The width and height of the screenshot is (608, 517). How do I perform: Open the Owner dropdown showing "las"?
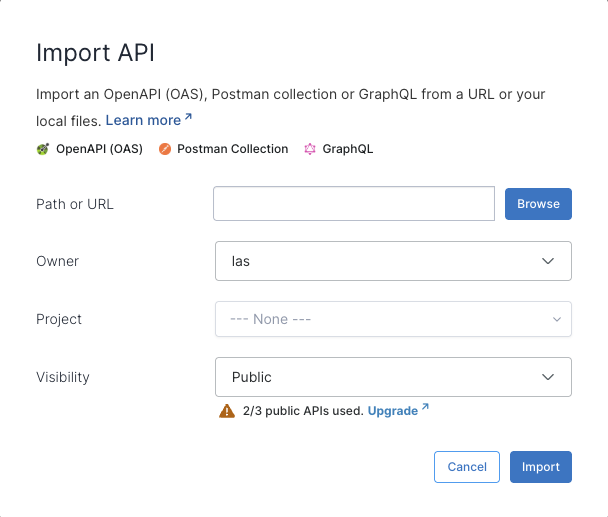pos(393,261)
